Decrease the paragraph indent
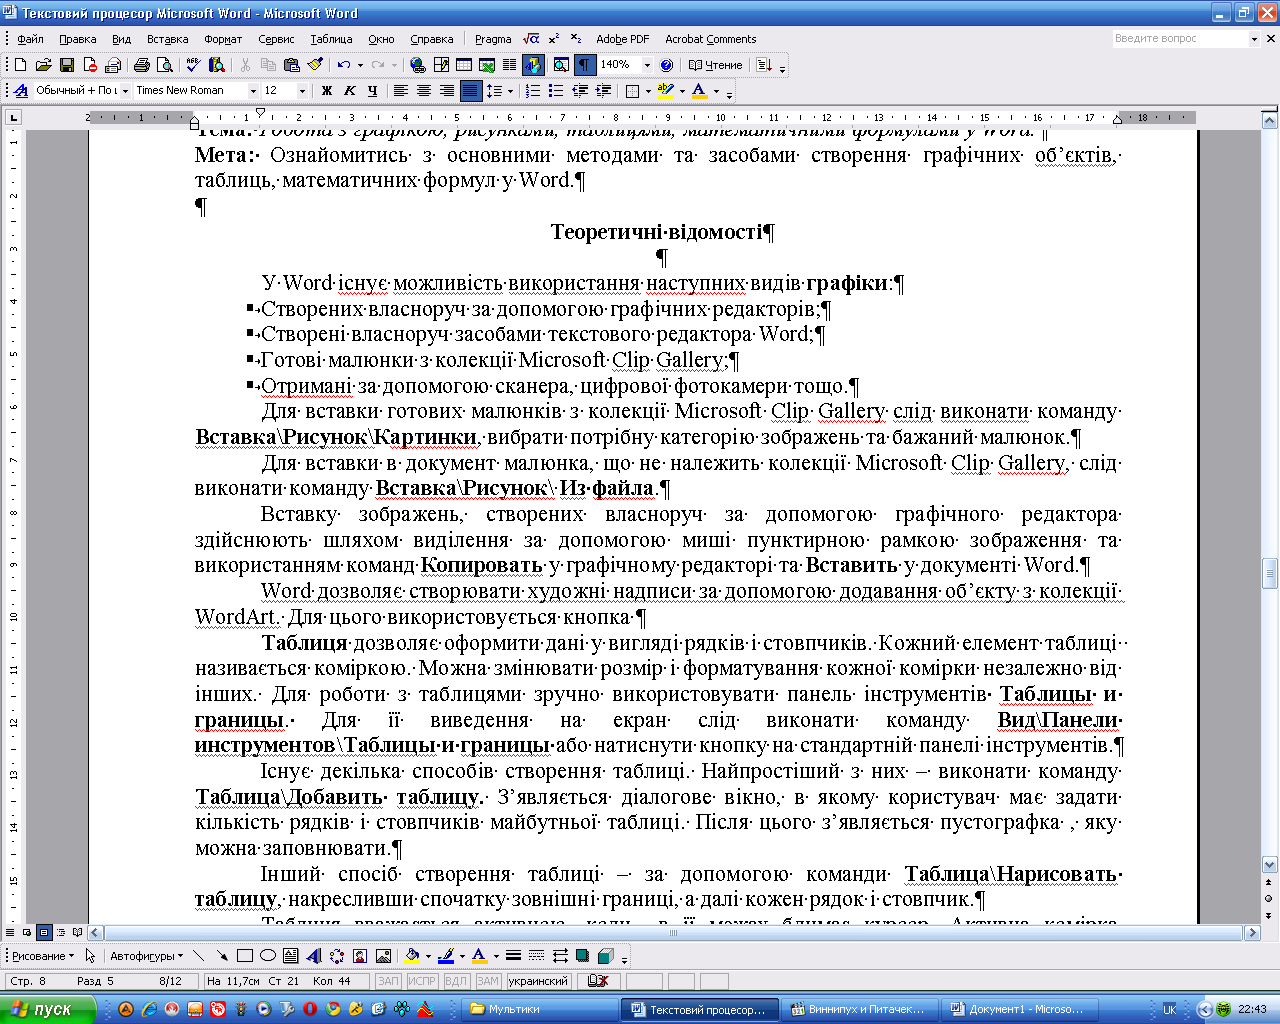This screenshot has height=1024, width=1280. (x=580, y=90)
